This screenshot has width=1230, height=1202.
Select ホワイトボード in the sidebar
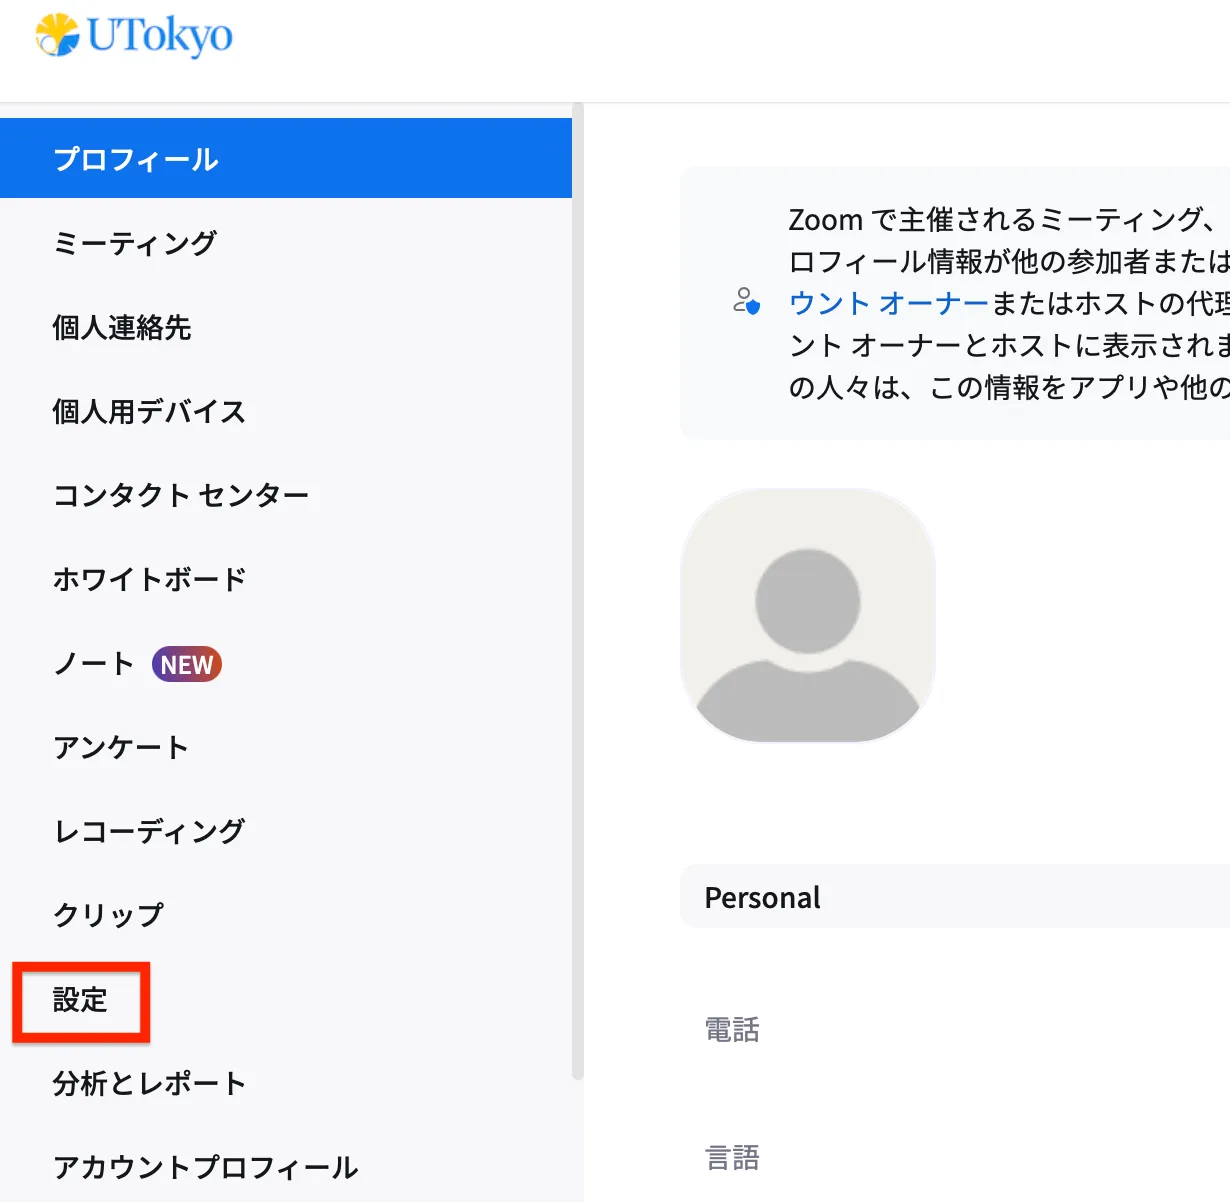click(x=148, y=578)
